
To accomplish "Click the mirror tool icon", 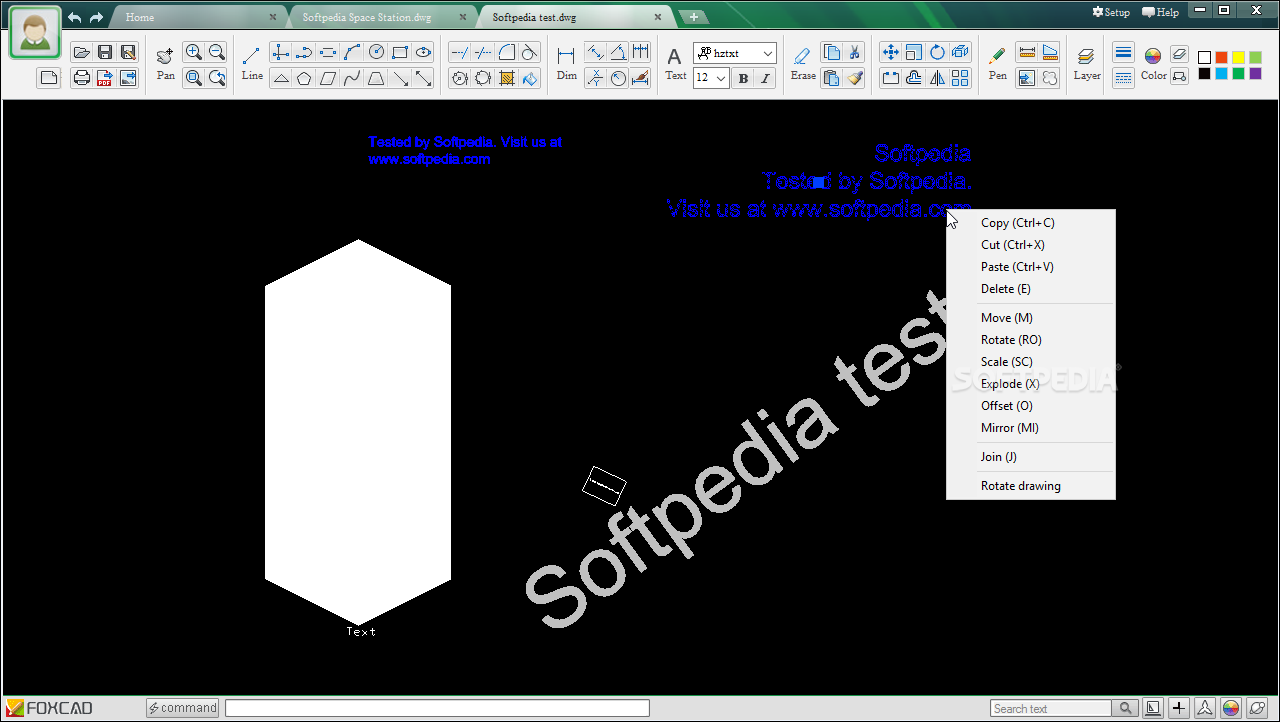I will click(x=937, y=78).
